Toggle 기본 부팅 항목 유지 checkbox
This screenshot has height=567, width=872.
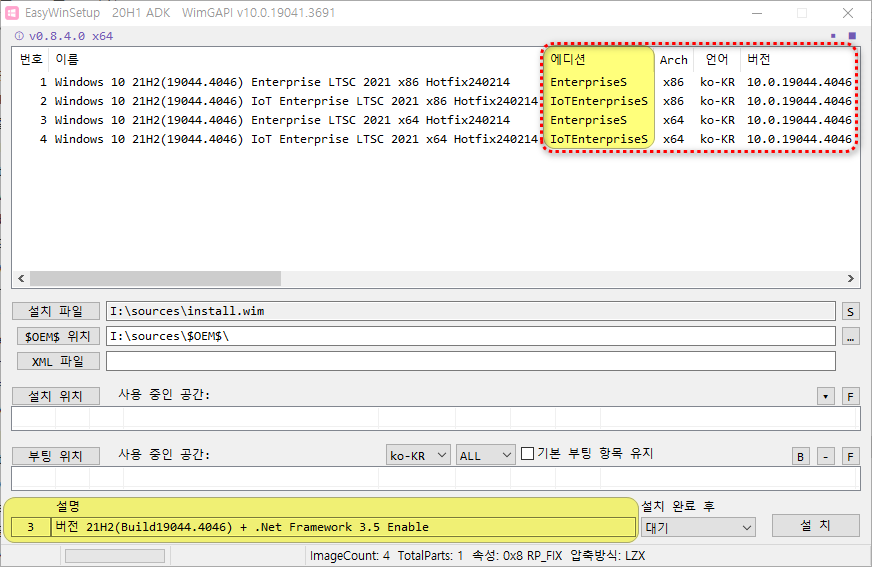(x=527, y=454)
